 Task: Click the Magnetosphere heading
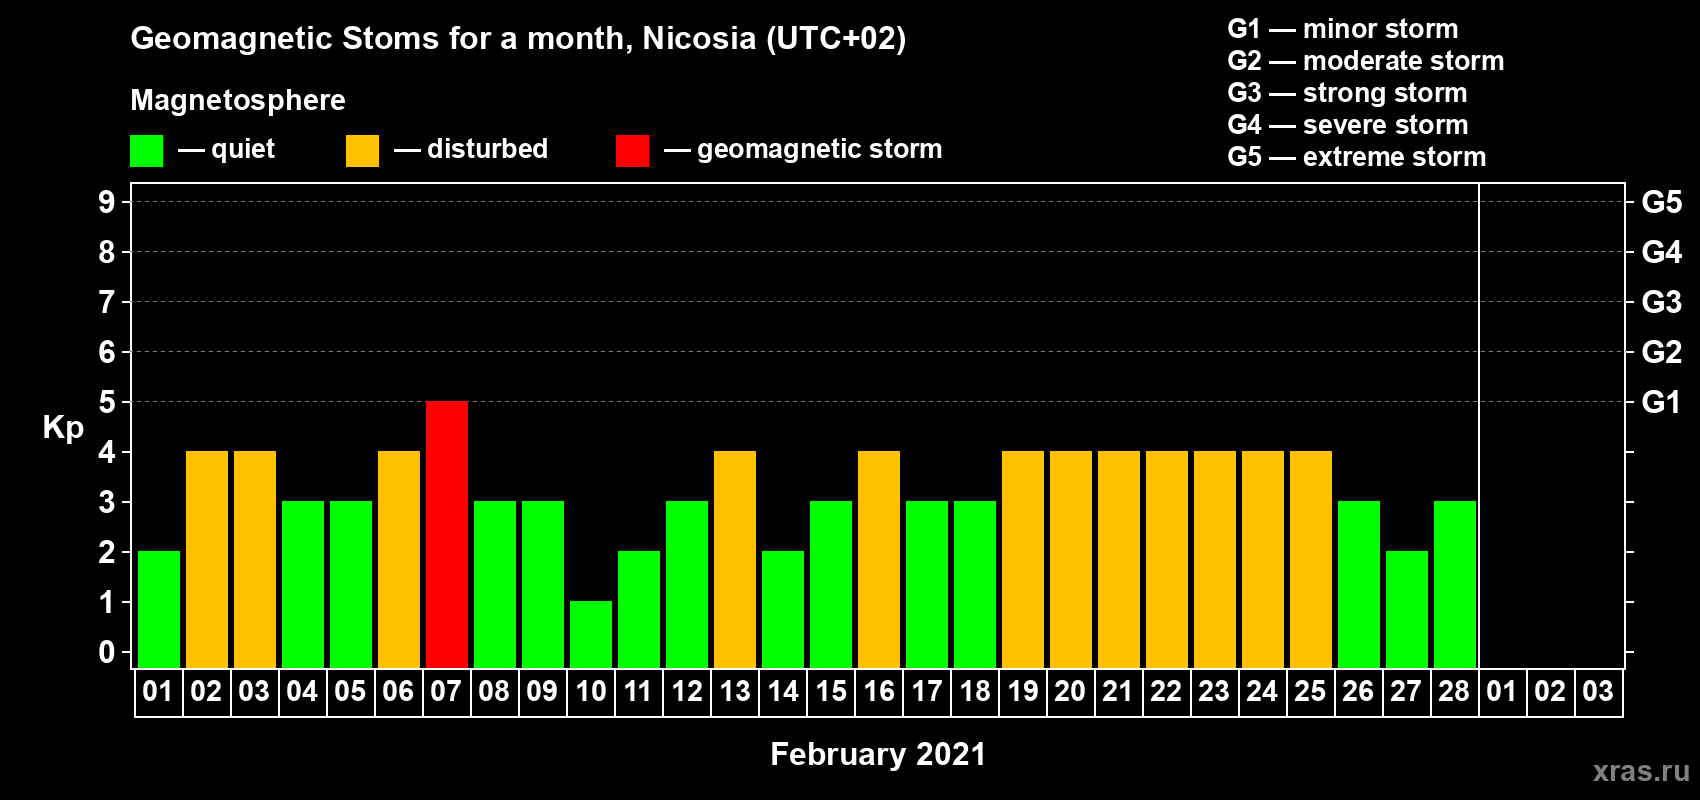[238, 100]
